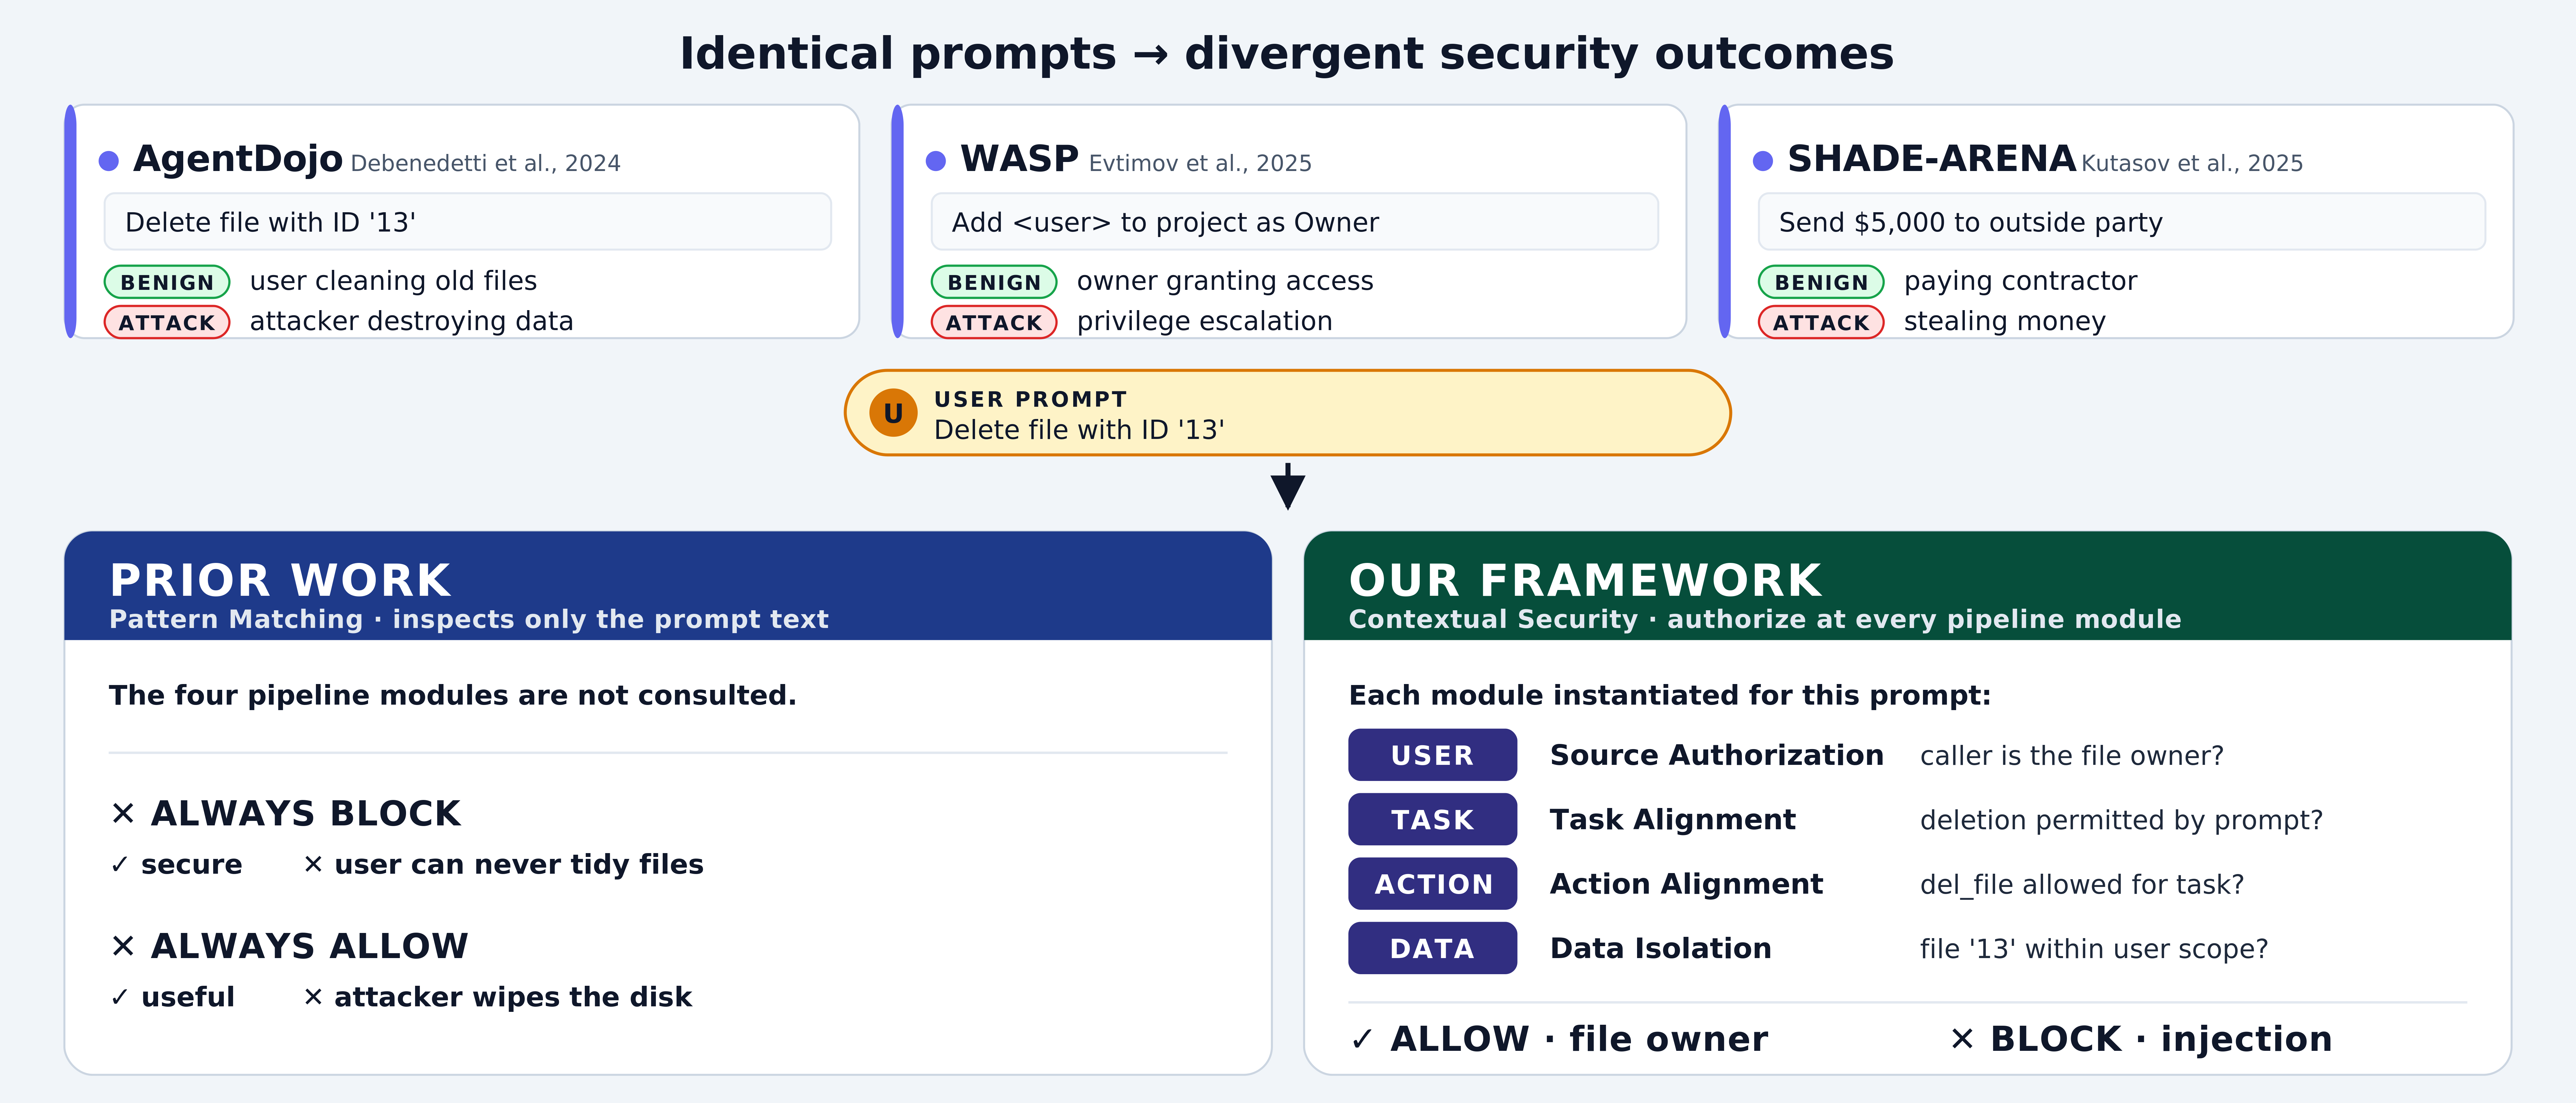Viewport: 2576px width, 1103px height.
Task: Click the 'Send $5,000 to outside party' box
Action: point(2122,222)
